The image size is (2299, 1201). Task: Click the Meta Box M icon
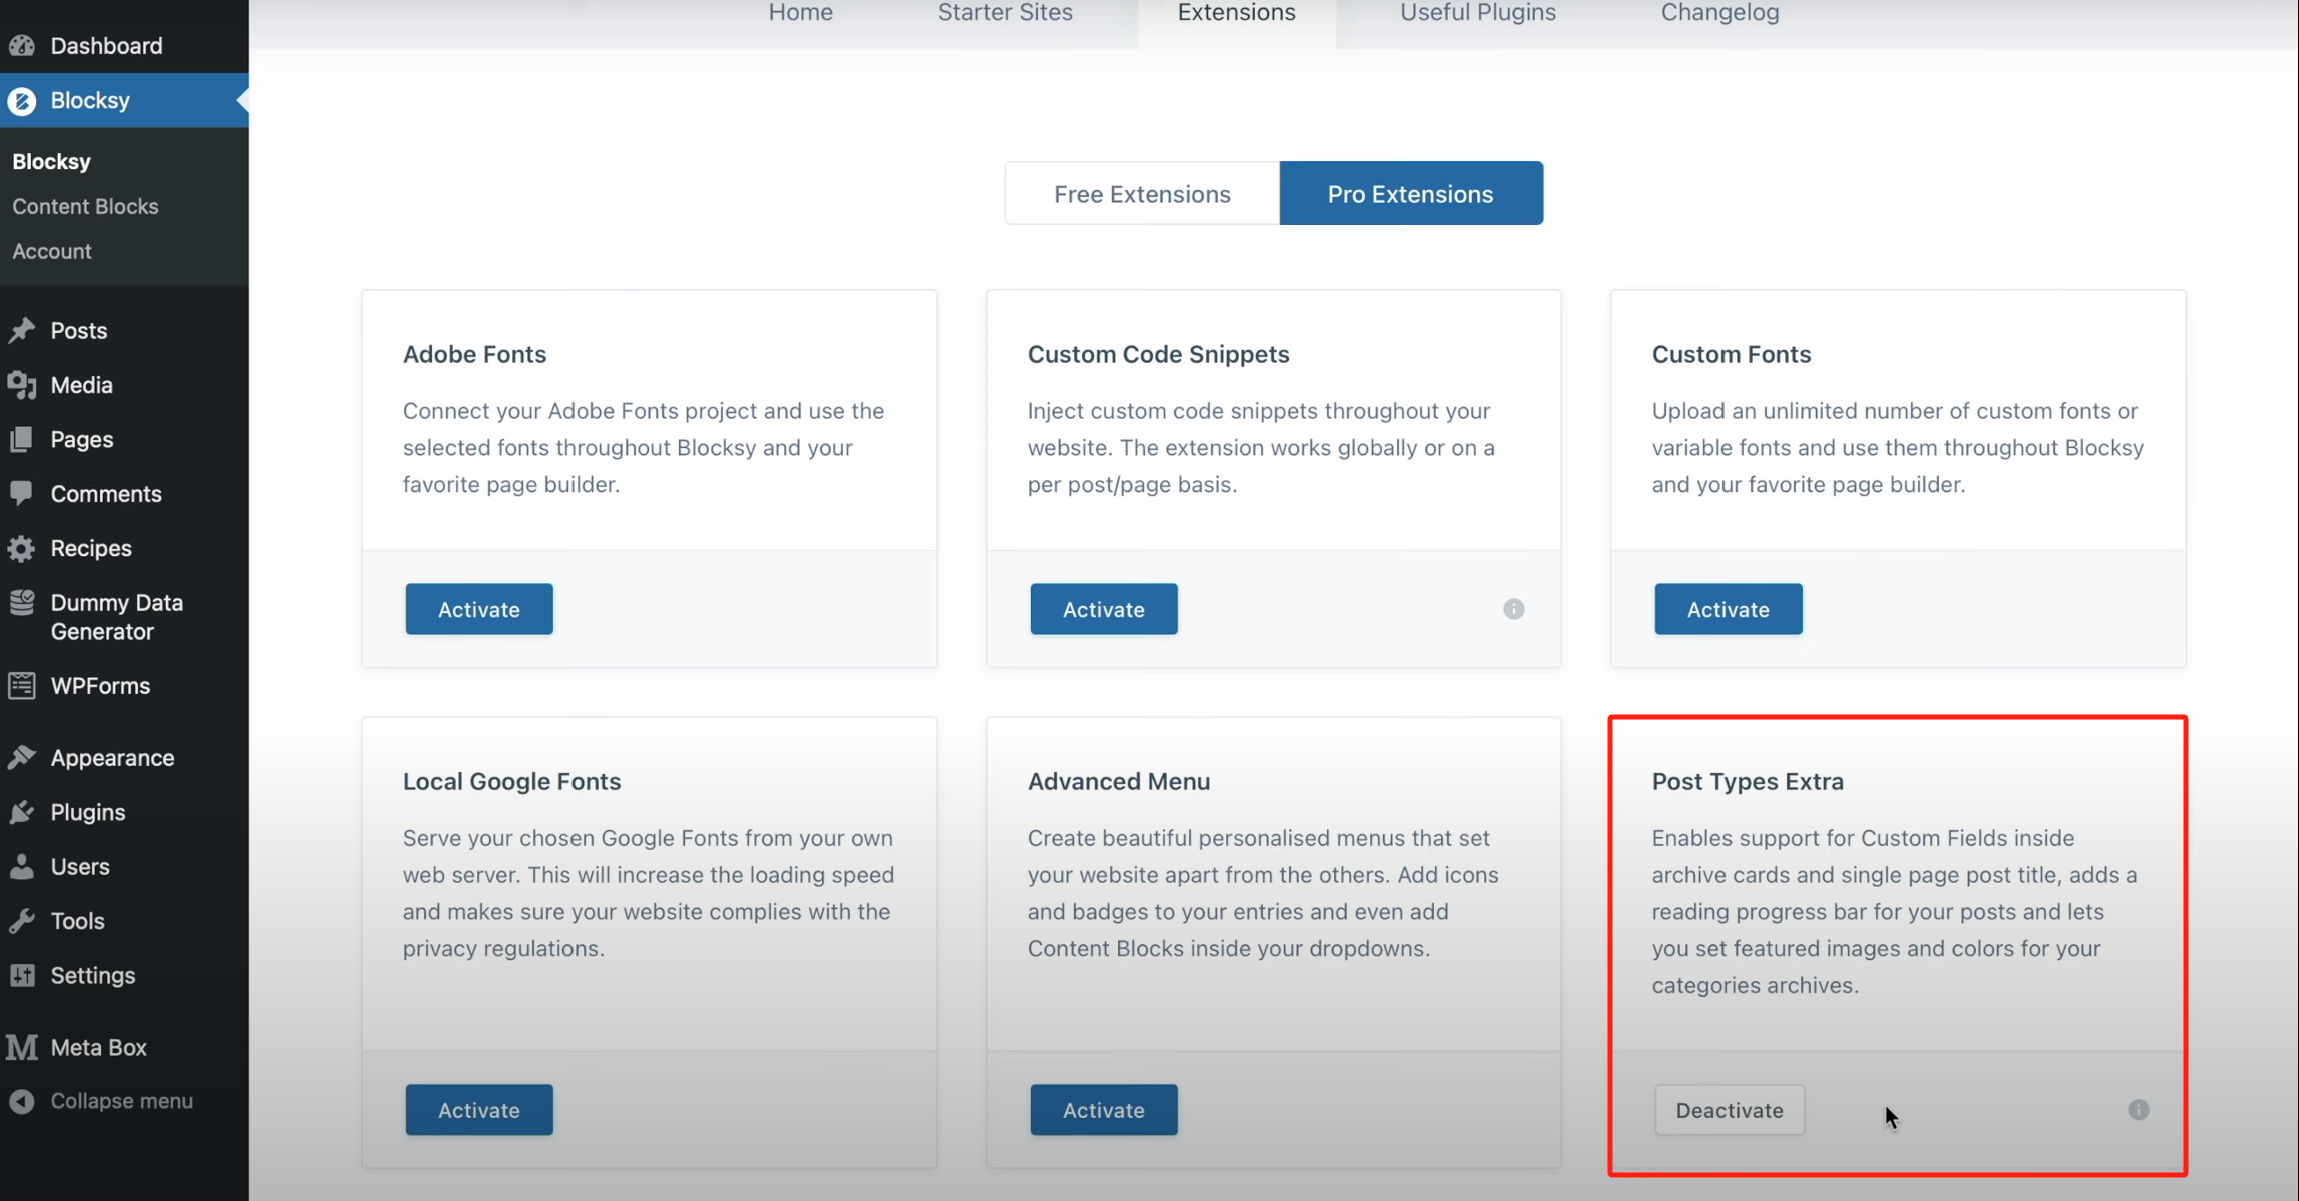pyautogui.click(x=22, y=1047)
